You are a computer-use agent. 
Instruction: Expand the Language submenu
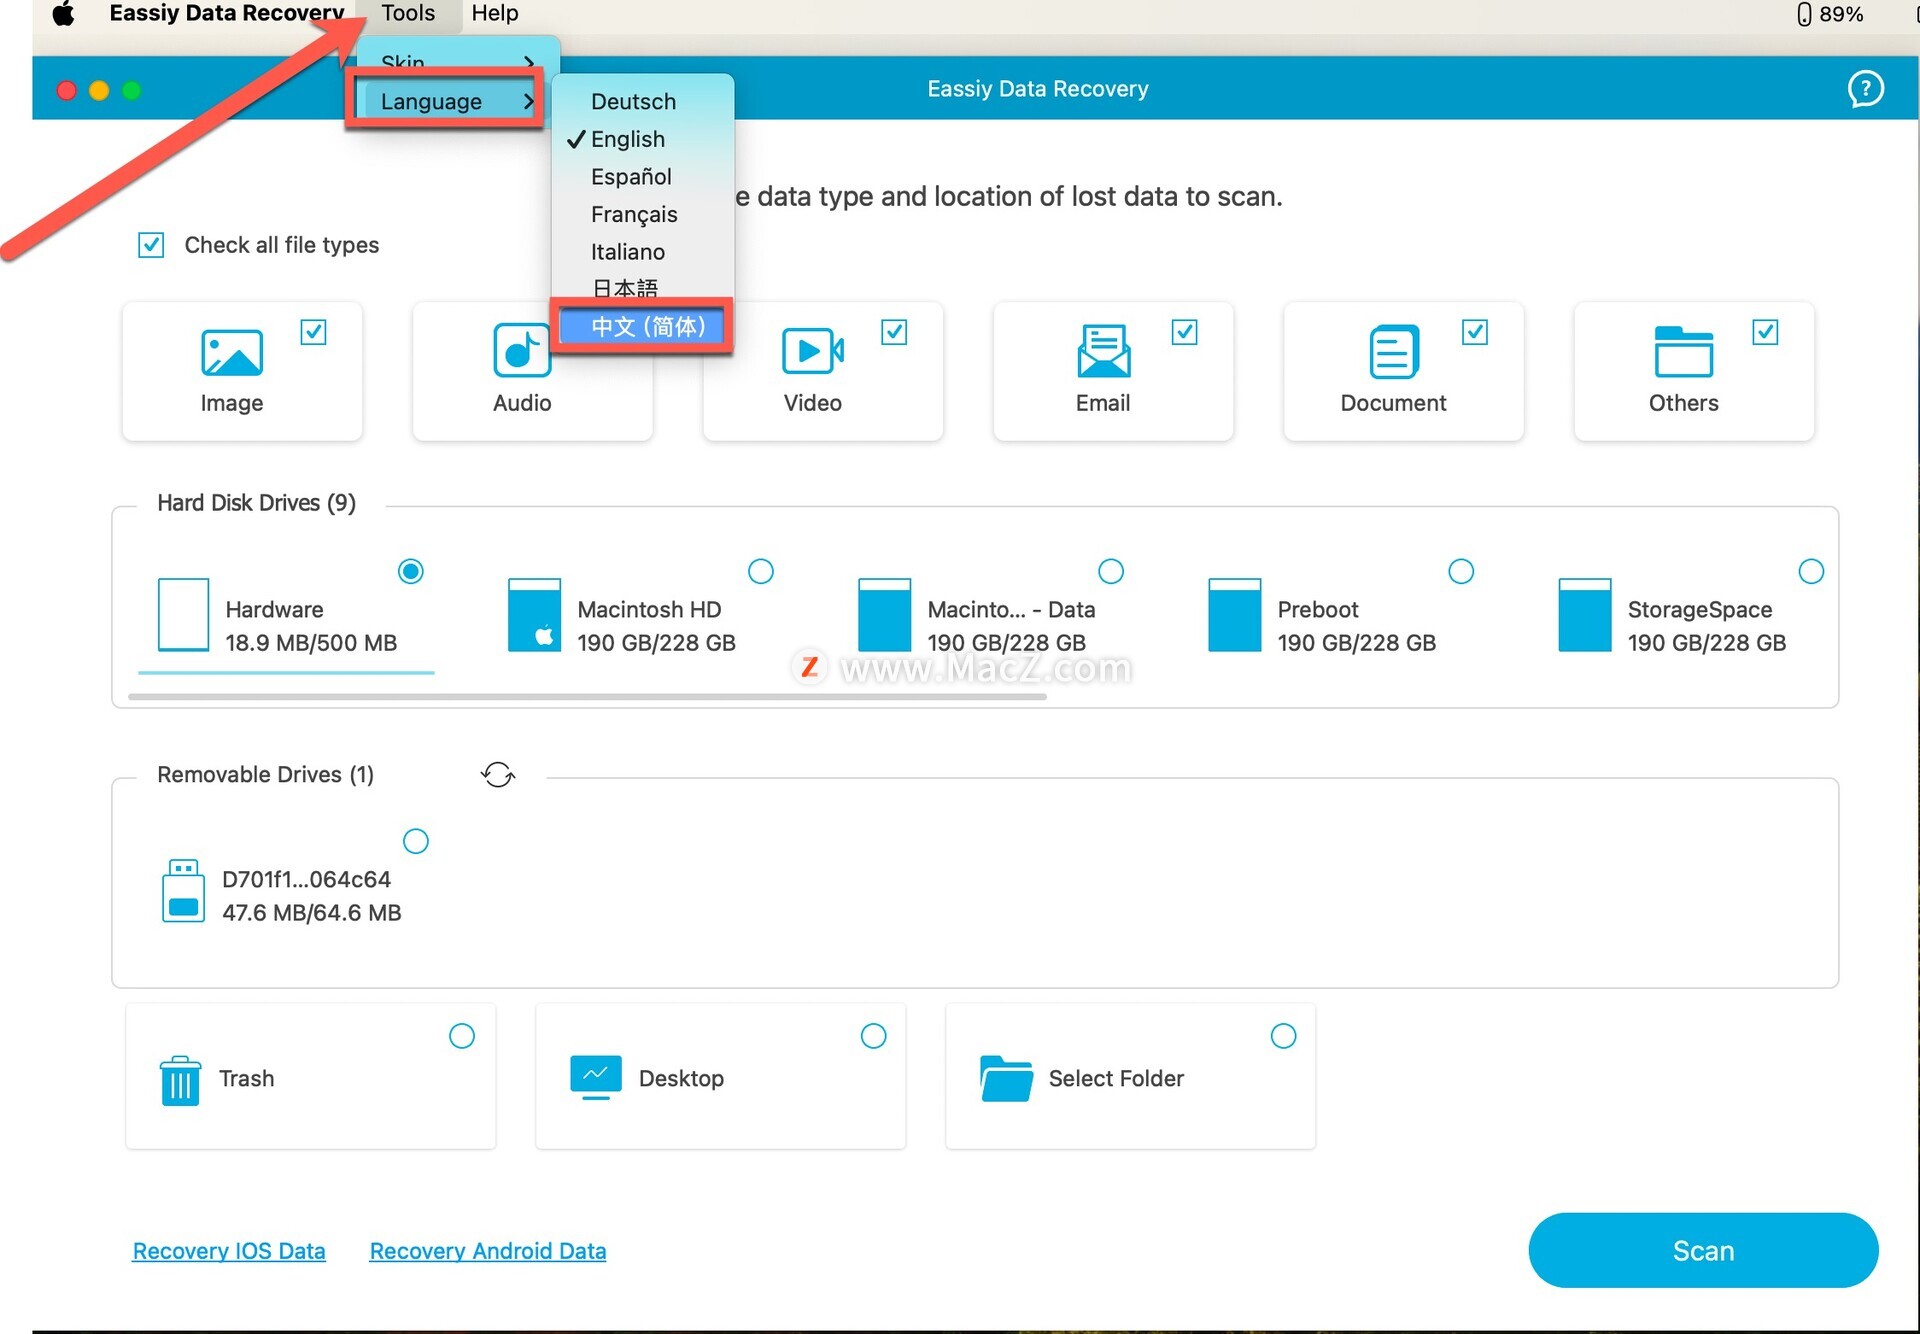pos(448,101)
